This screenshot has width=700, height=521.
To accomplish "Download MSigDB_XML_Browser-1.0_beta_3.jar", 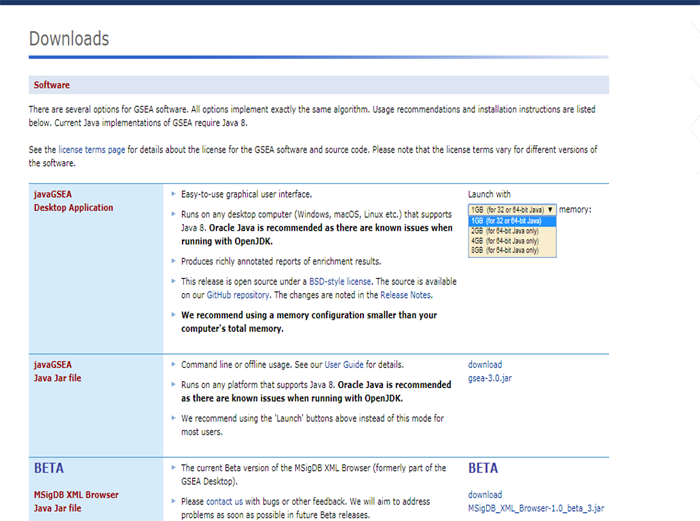I will pos(536,501).
